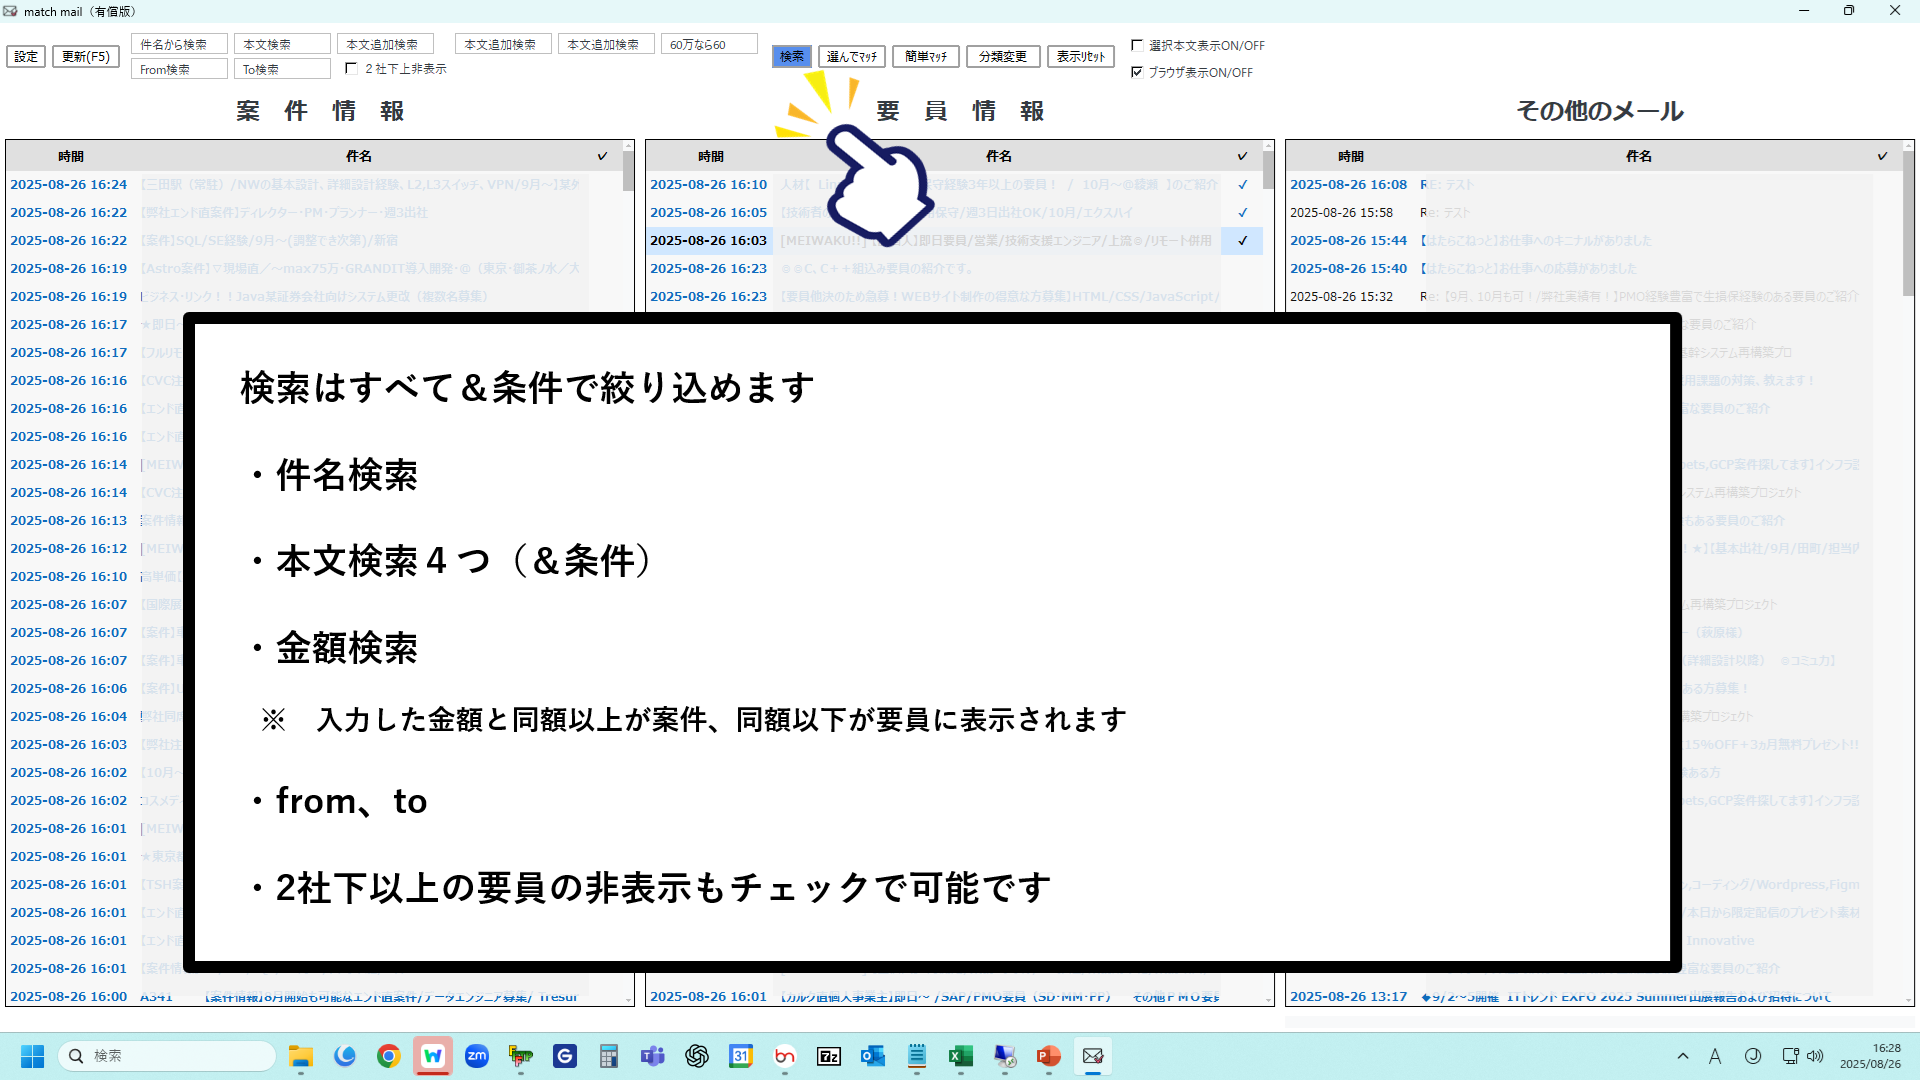Image resolution: width=1920 pixels, height=1080 pixels.
Task: Toggle the checkmark on the 16:03 要員 row
Action: (1242, 241)
